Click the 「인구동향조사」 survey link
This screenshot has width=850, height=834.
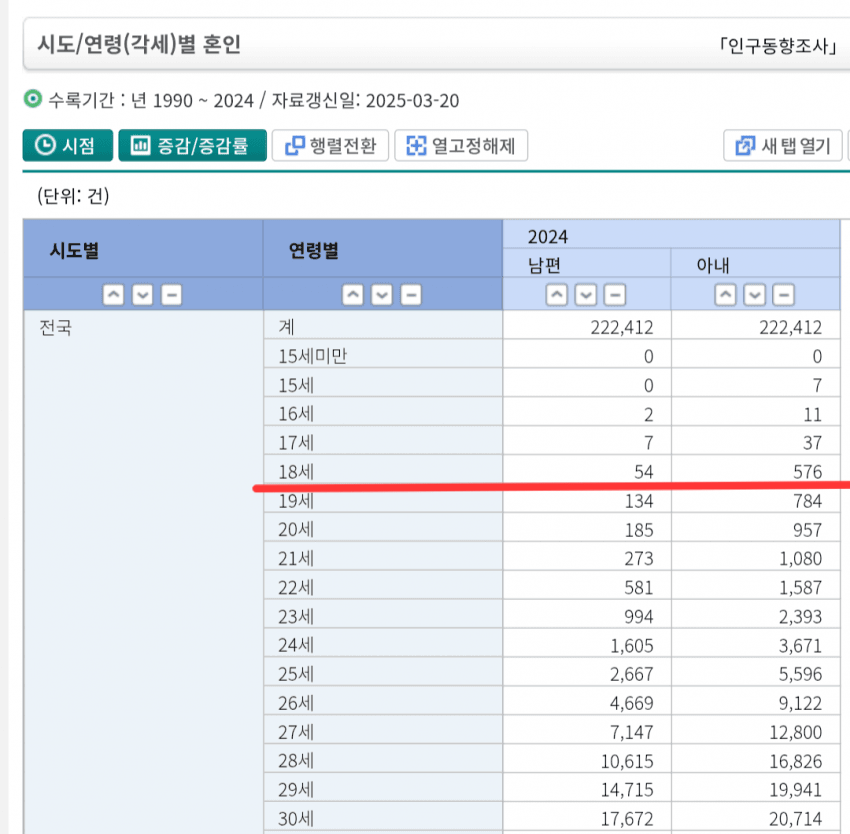[777, 45]
